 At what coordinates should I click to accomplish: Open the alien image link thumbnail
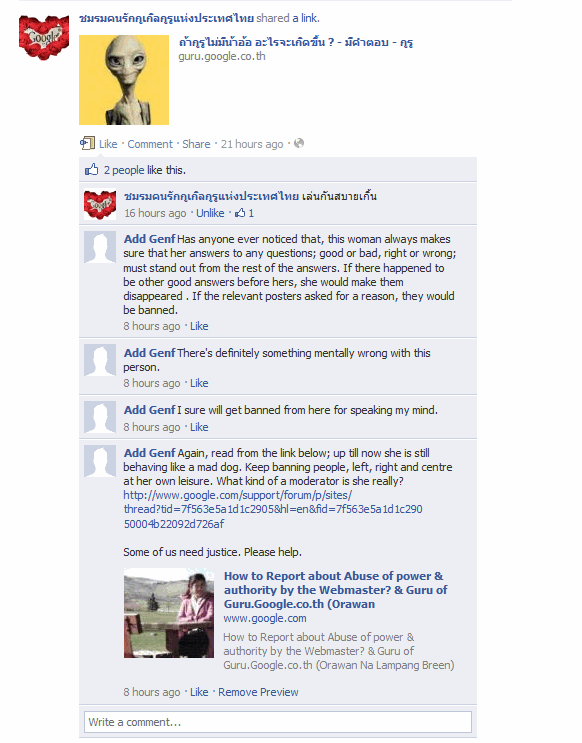[x=124, y=80]
